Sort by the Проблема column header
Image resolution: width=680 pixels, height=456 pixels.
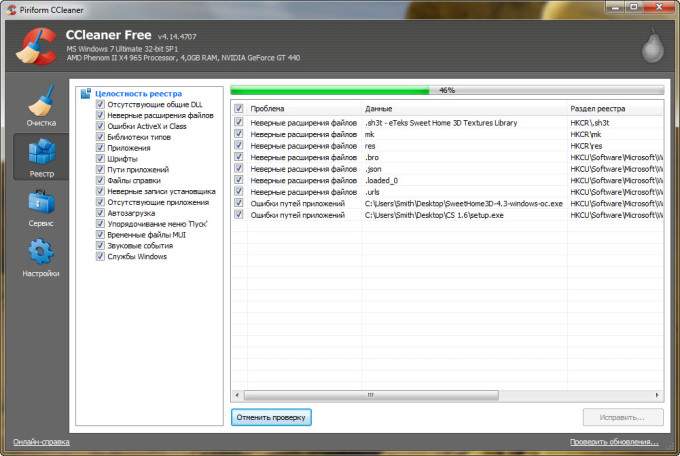(304, 108)
